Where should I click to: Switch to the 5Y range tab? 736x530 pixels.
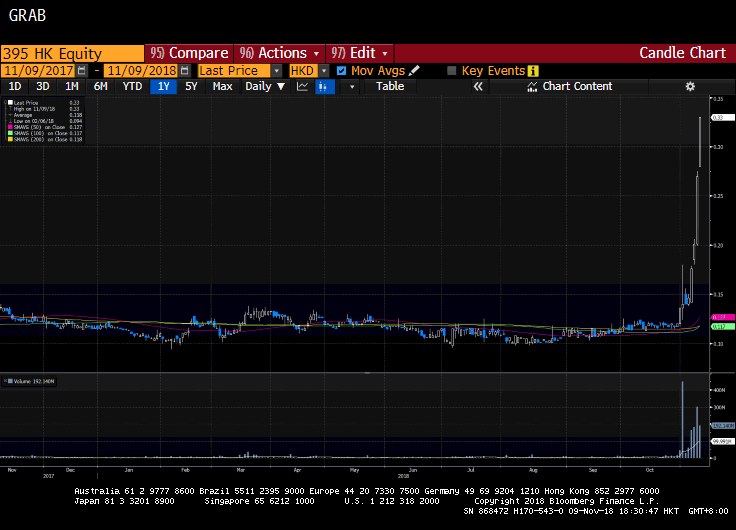(191, 87)
